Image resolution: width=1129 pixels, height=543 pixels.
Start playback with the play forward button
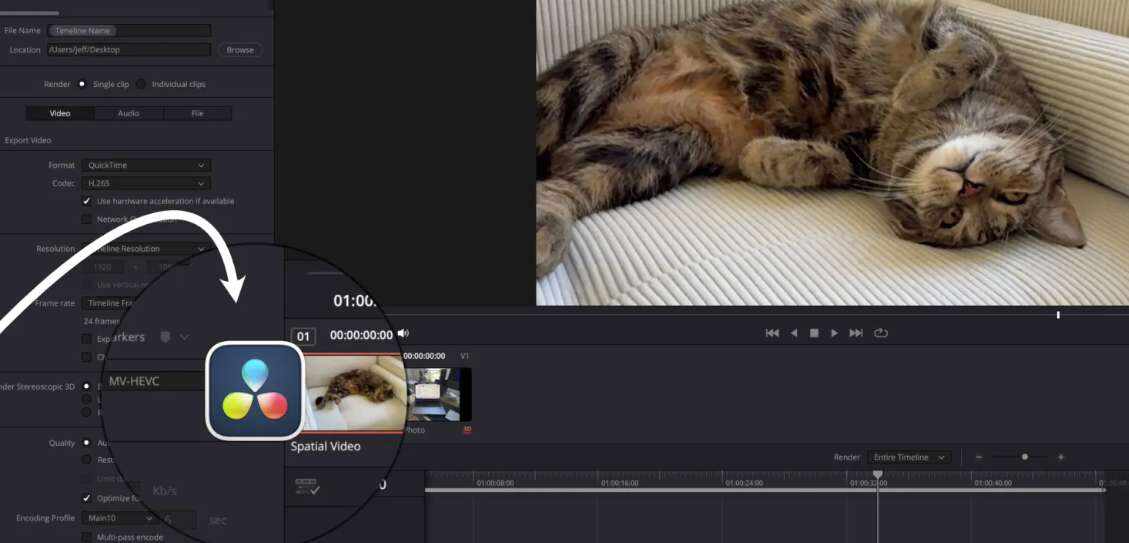click(835, 333)
